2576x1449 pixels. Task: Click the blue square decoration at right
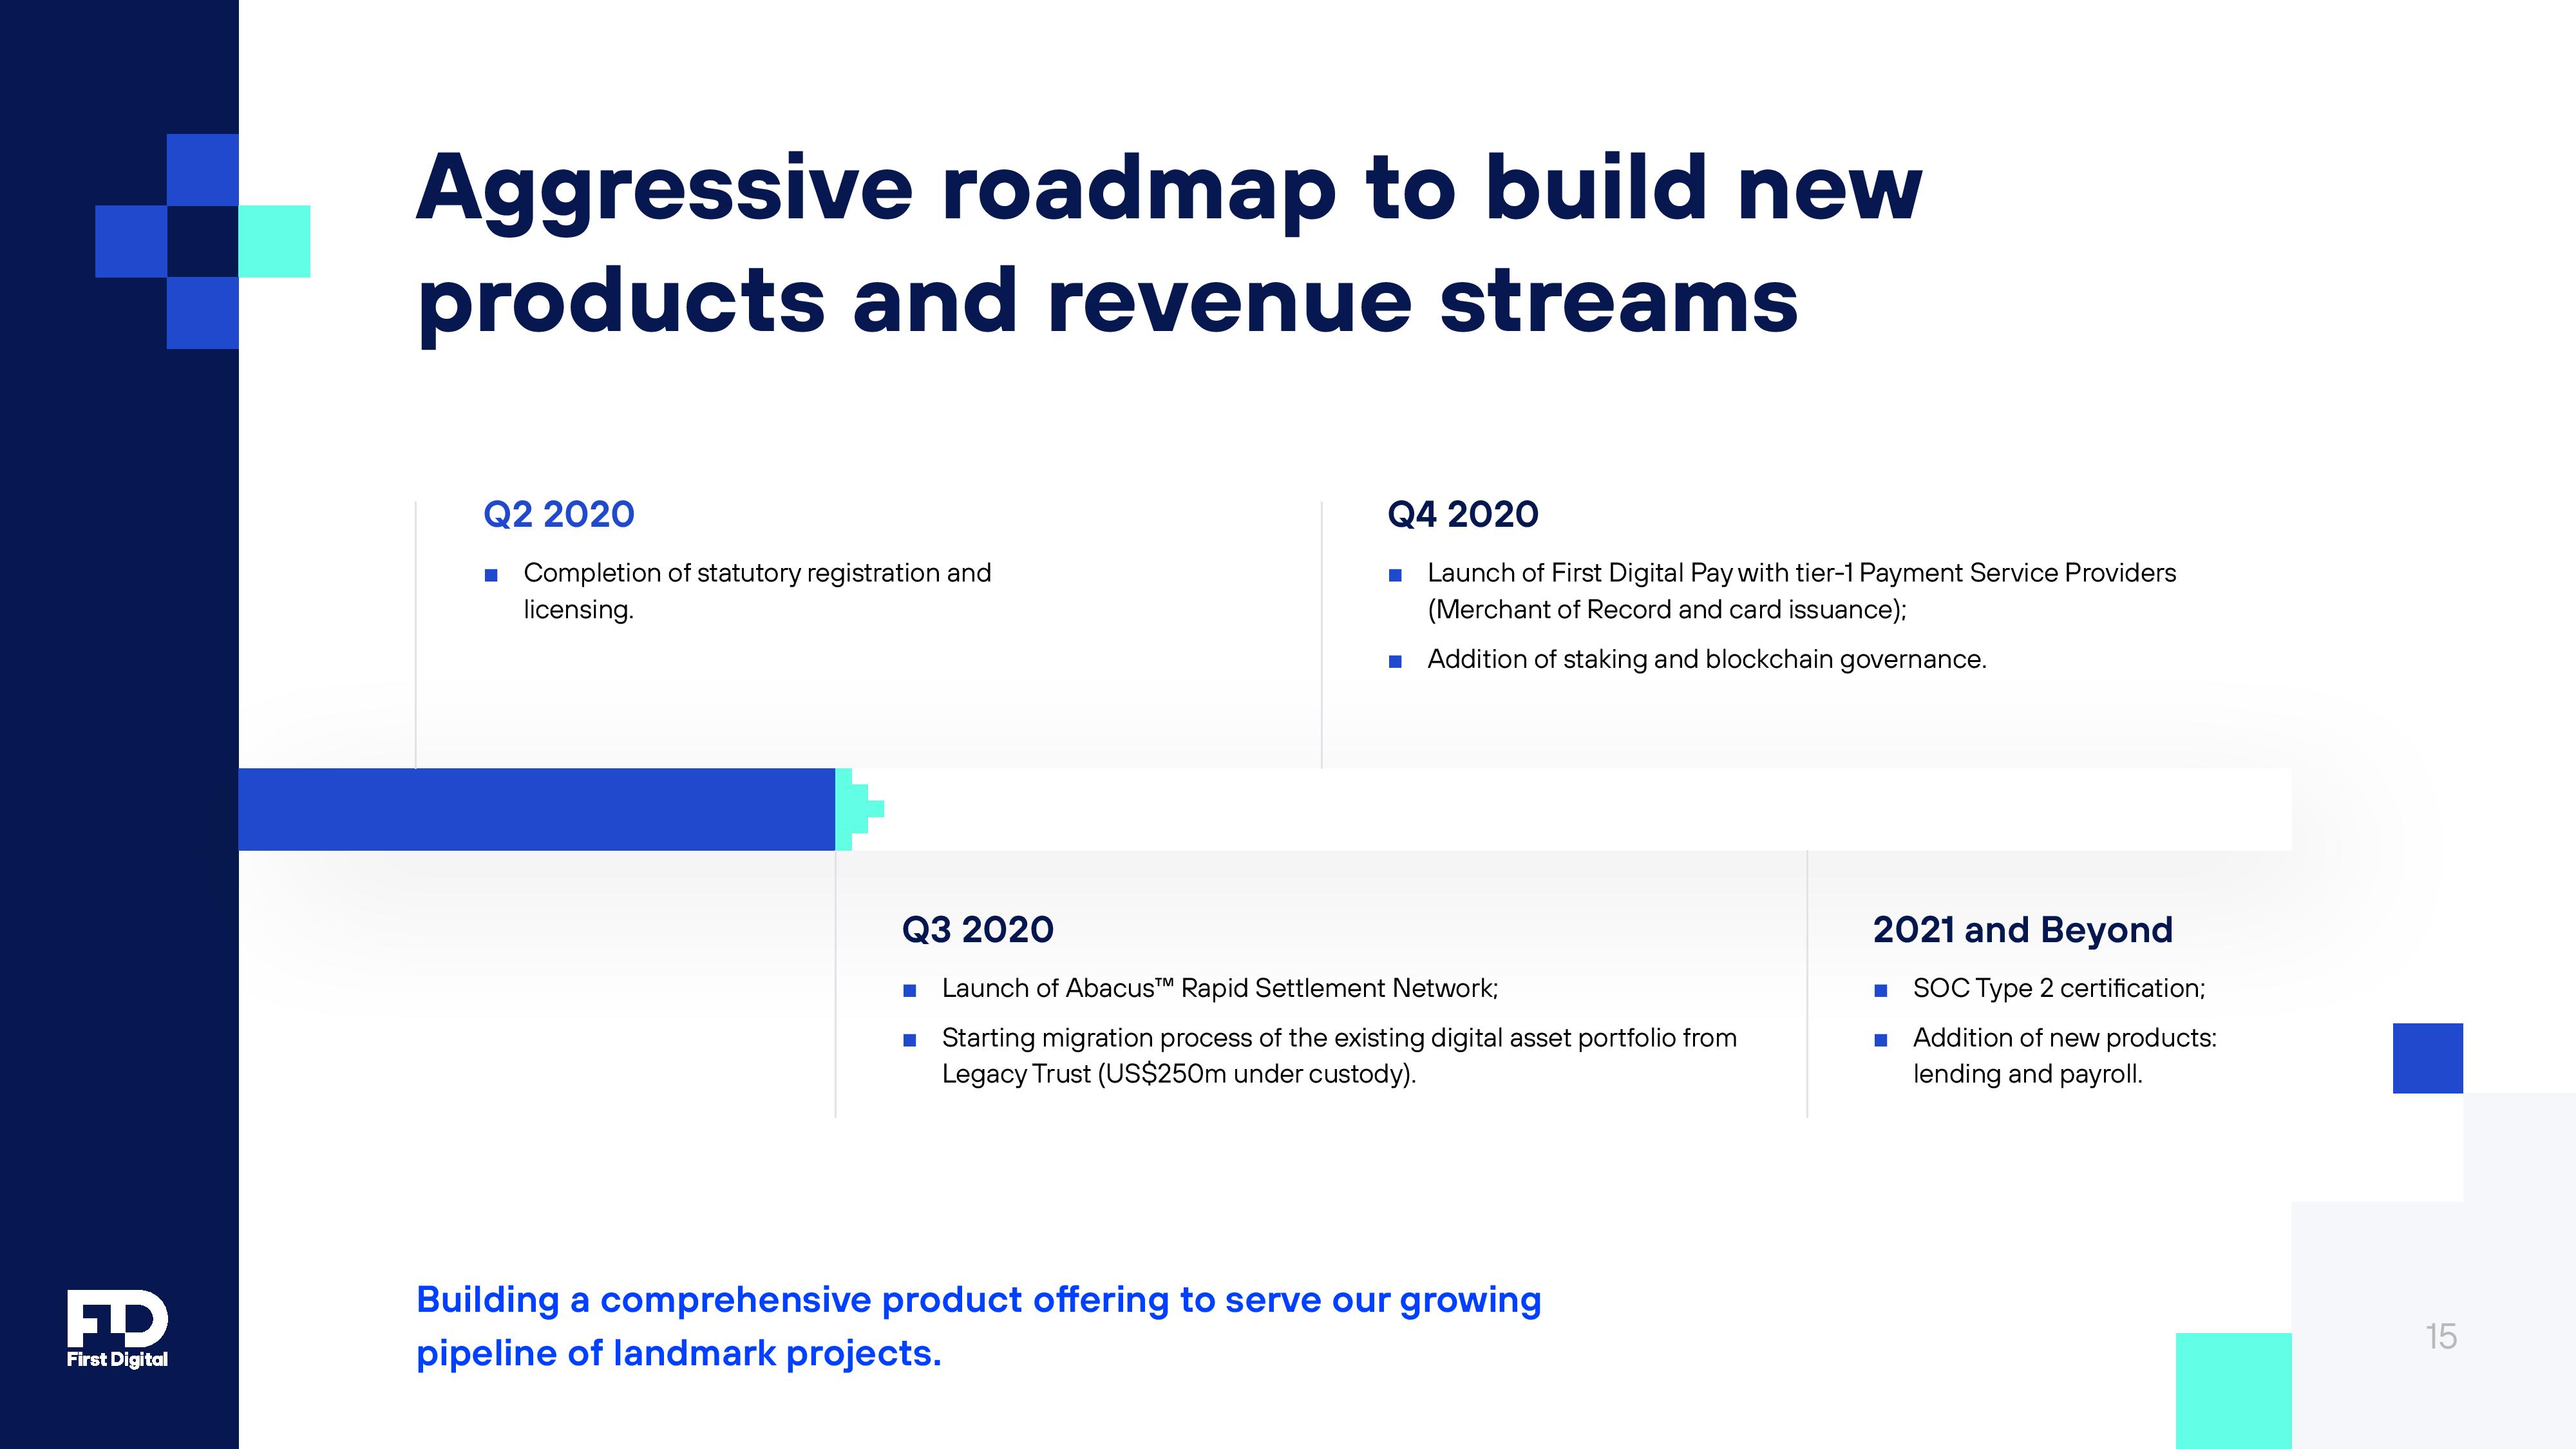(x=2427, y=1058)
